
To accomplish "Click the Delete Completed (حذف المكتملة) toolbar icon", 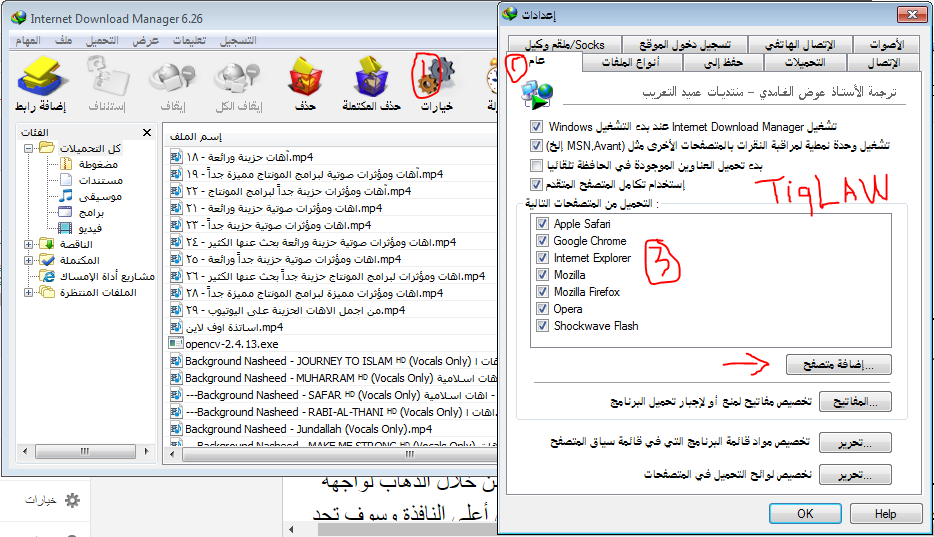I will coord(371,76).
